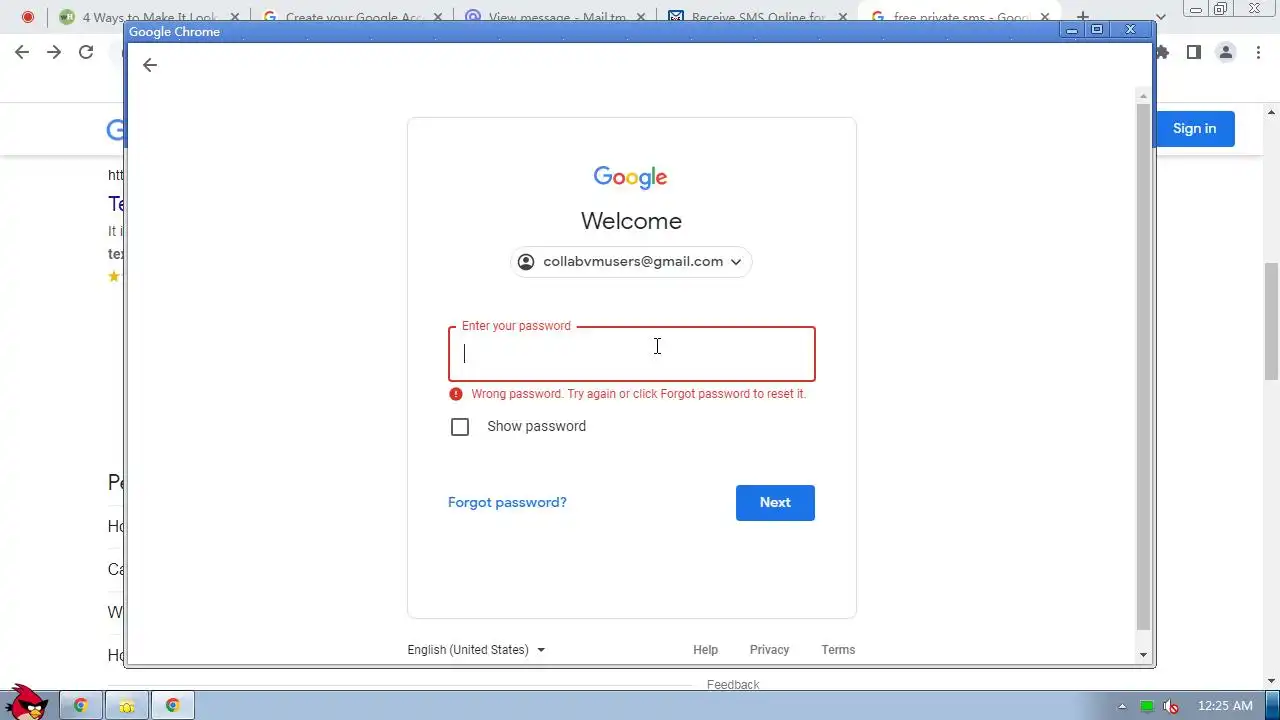This screenshot has height=720, width=1280.
Task: Click the account avatar icon beside the email
Action: click(526, 262)
